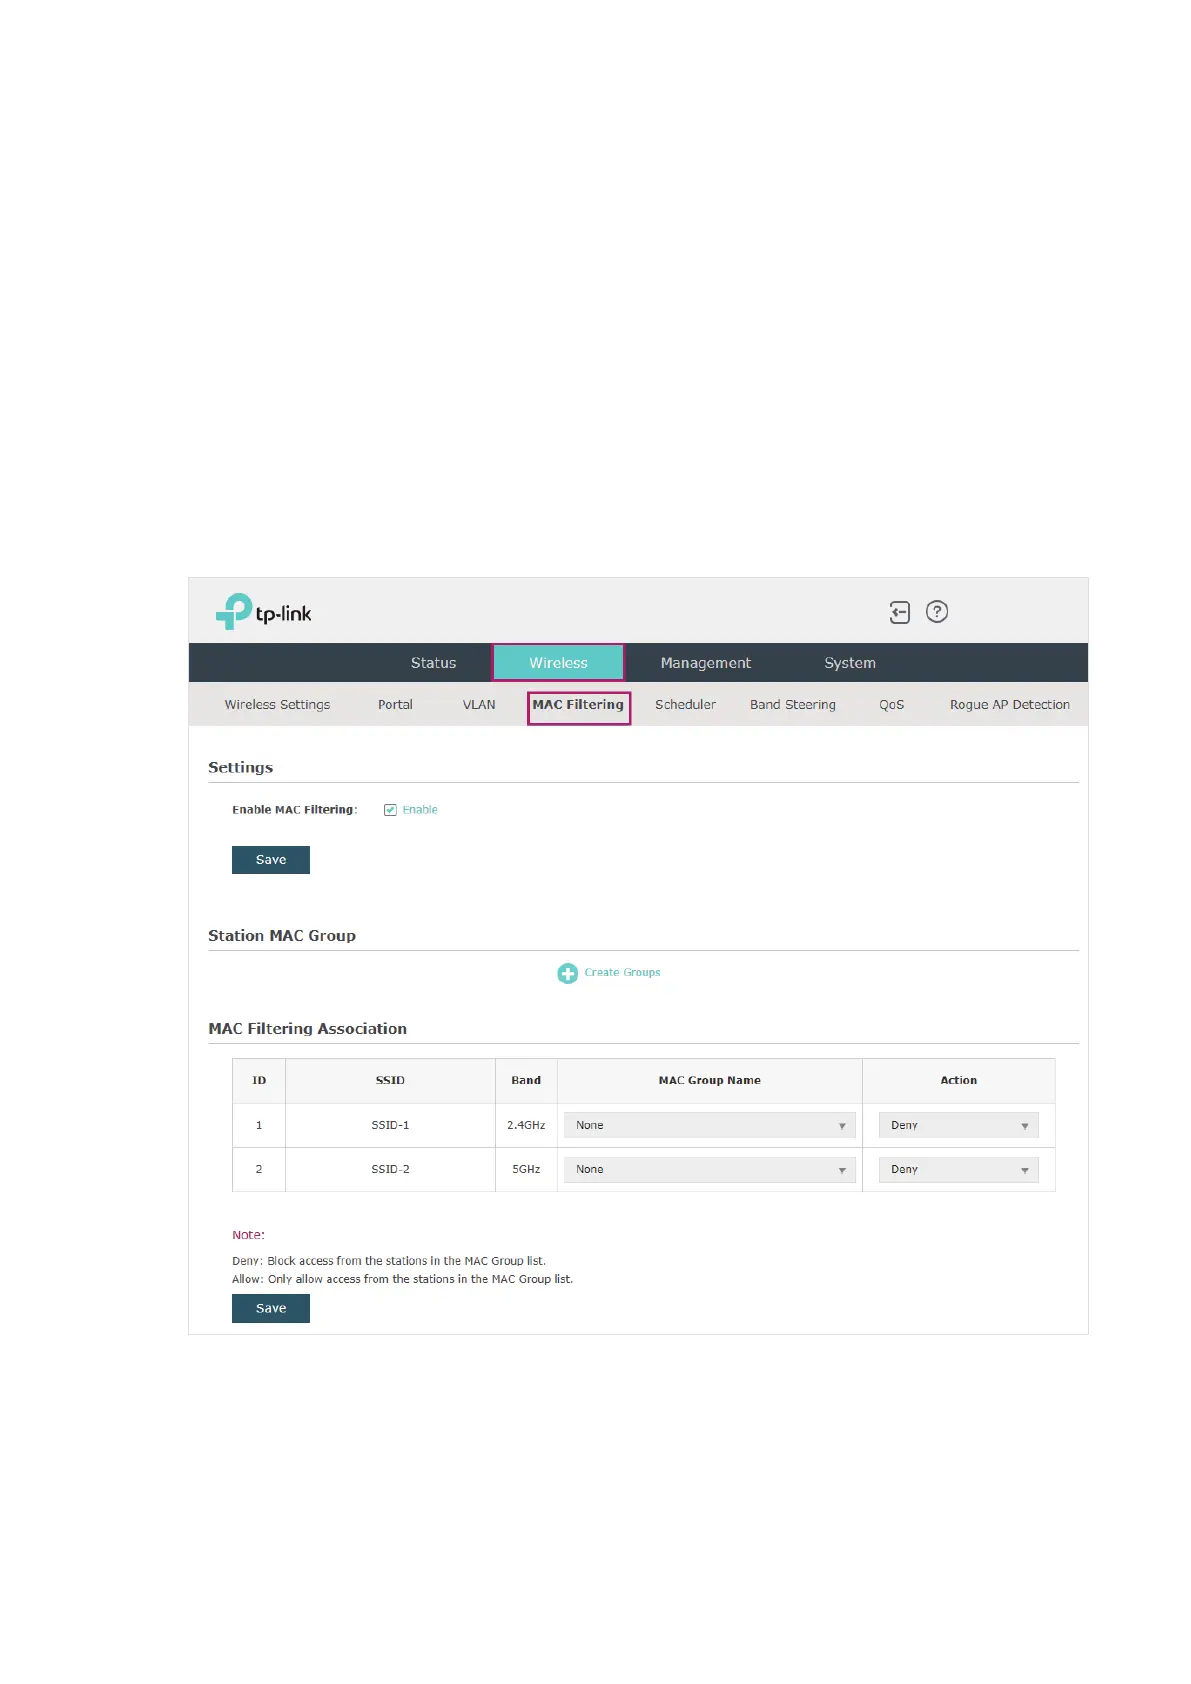The image size is (1191, 1684).
Task: Click the Station MAC Group heading
Action: [x=282, y=936]
